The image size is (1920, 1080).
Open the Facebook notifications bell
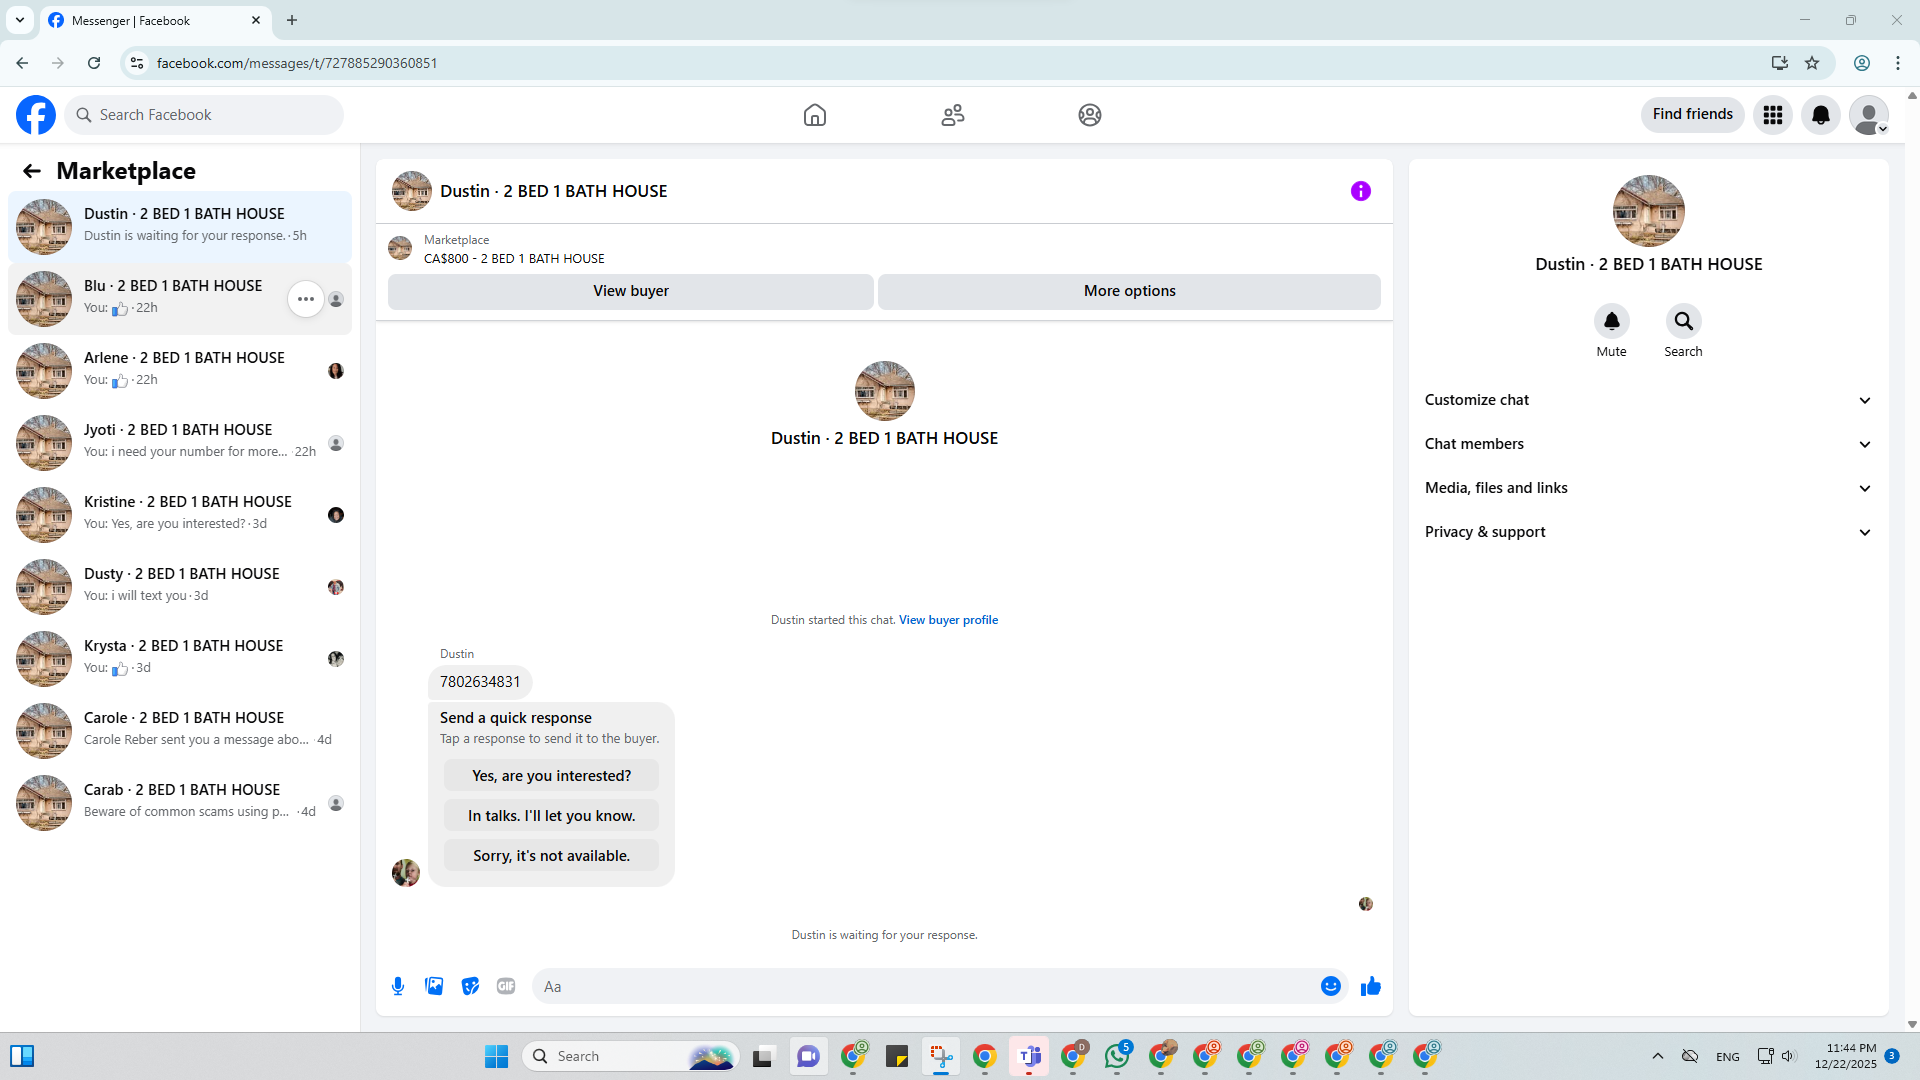pyautogui.click(x=1820, y=115)
